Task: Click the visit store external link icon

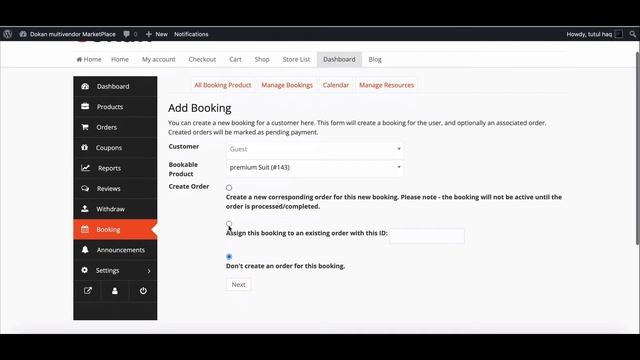Action: 88,291
